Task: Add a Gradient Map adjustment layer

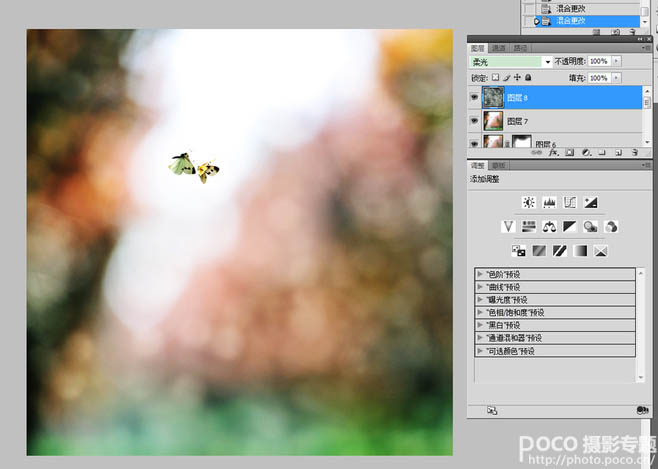Action: 580,251
